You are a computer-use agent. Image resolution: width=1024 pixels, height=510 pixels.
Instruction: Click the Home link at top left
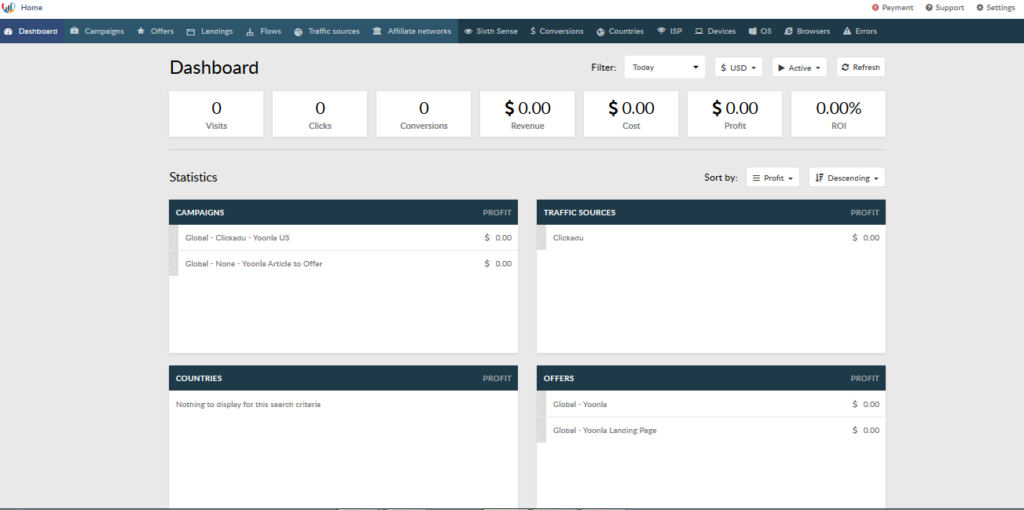coord(31,8)
